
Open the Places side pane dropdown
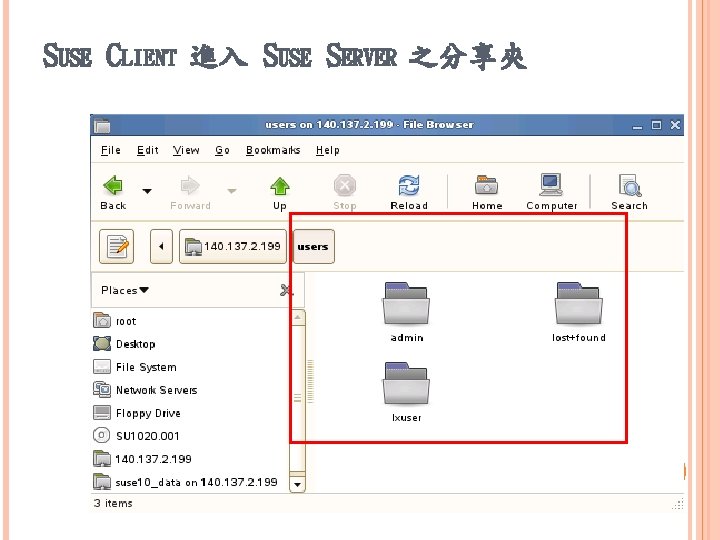click(125, 290)
